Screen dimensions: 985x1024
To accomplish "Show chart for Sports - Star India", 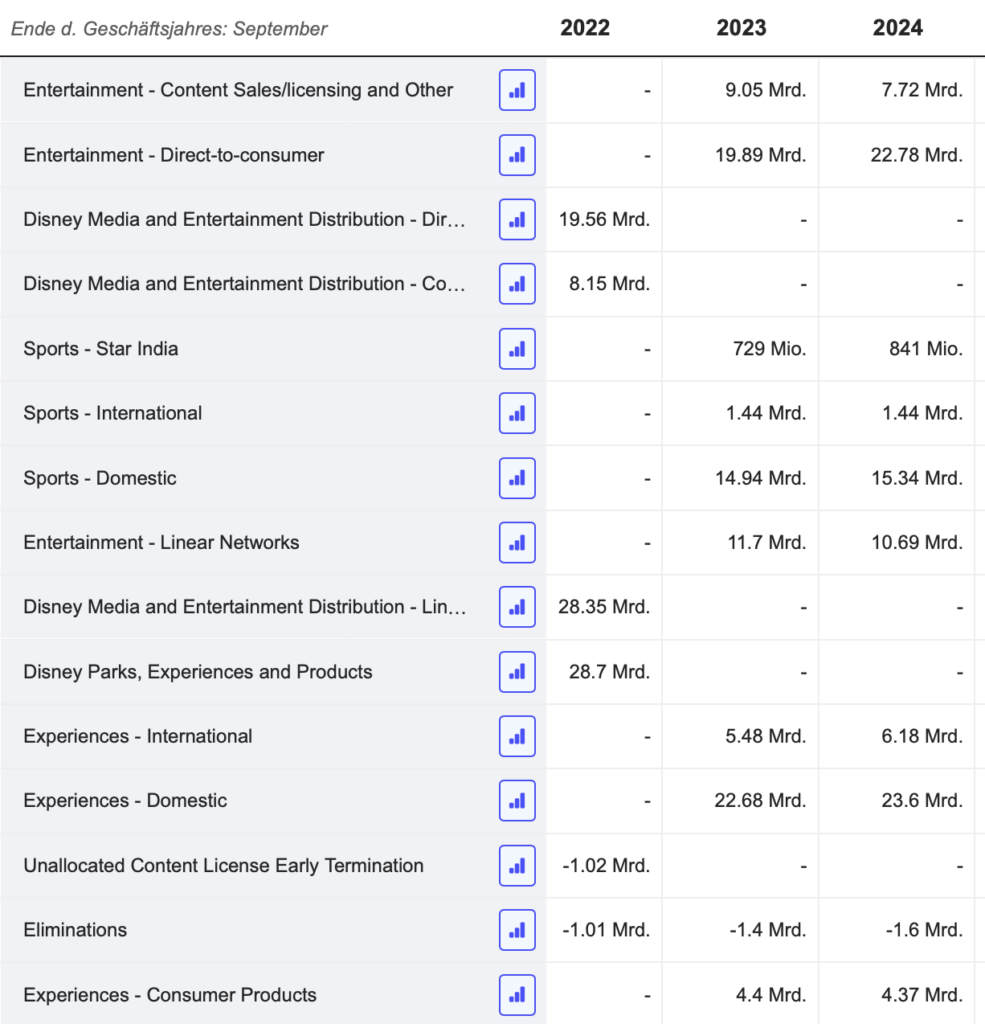I will pos(517,349).
